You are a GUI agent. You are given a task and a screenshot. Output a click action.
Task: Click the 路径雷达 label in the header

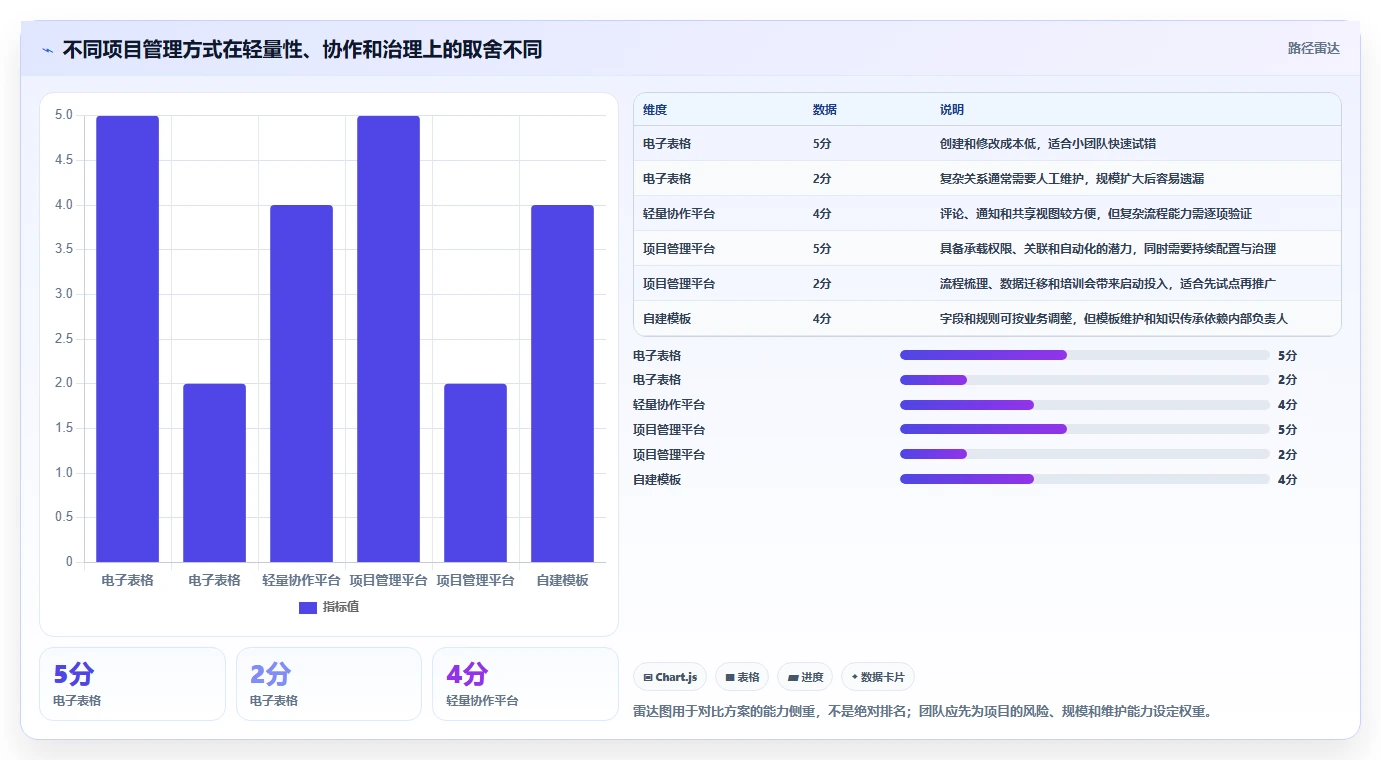1313,48
